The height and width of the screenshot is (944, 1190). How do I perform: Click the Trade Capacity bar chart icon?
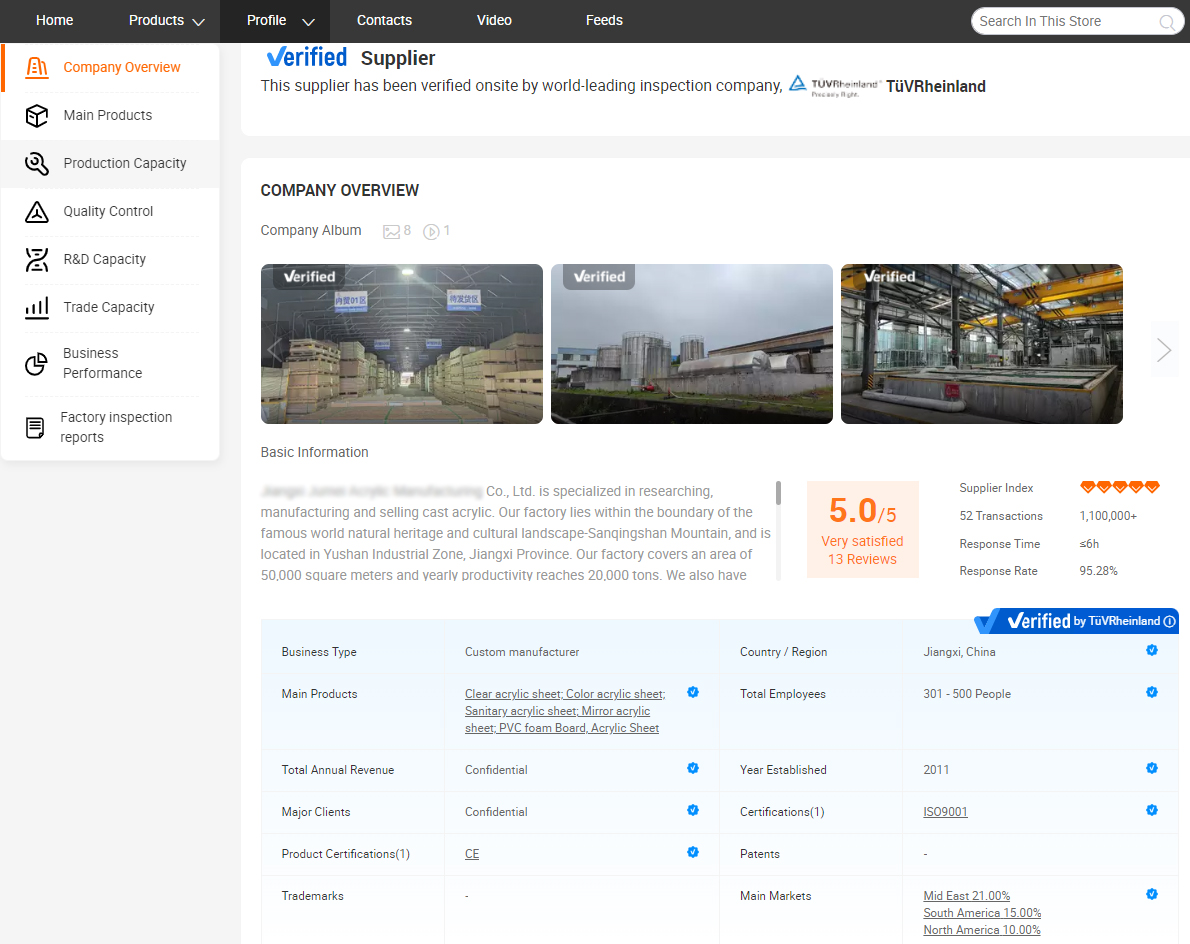click(x=37, y=308)
